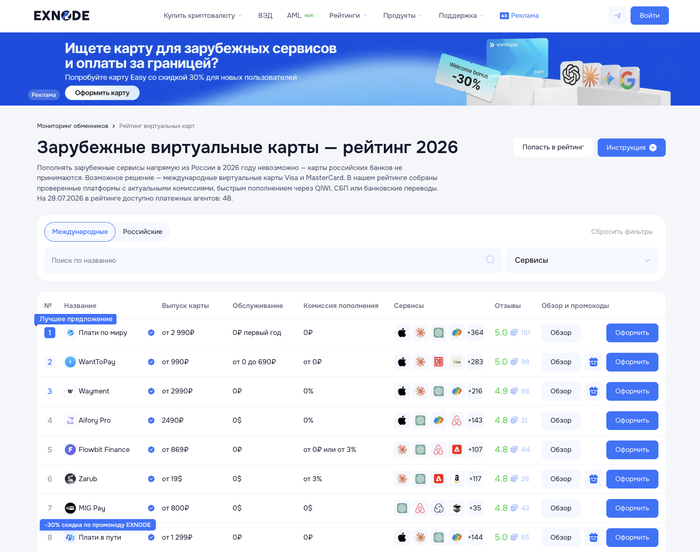The height and width of the screenshot is (552, 700).
Task: Click the gift promo icon for Zarub
Action: pyautogui.click(x=593, y=479)
